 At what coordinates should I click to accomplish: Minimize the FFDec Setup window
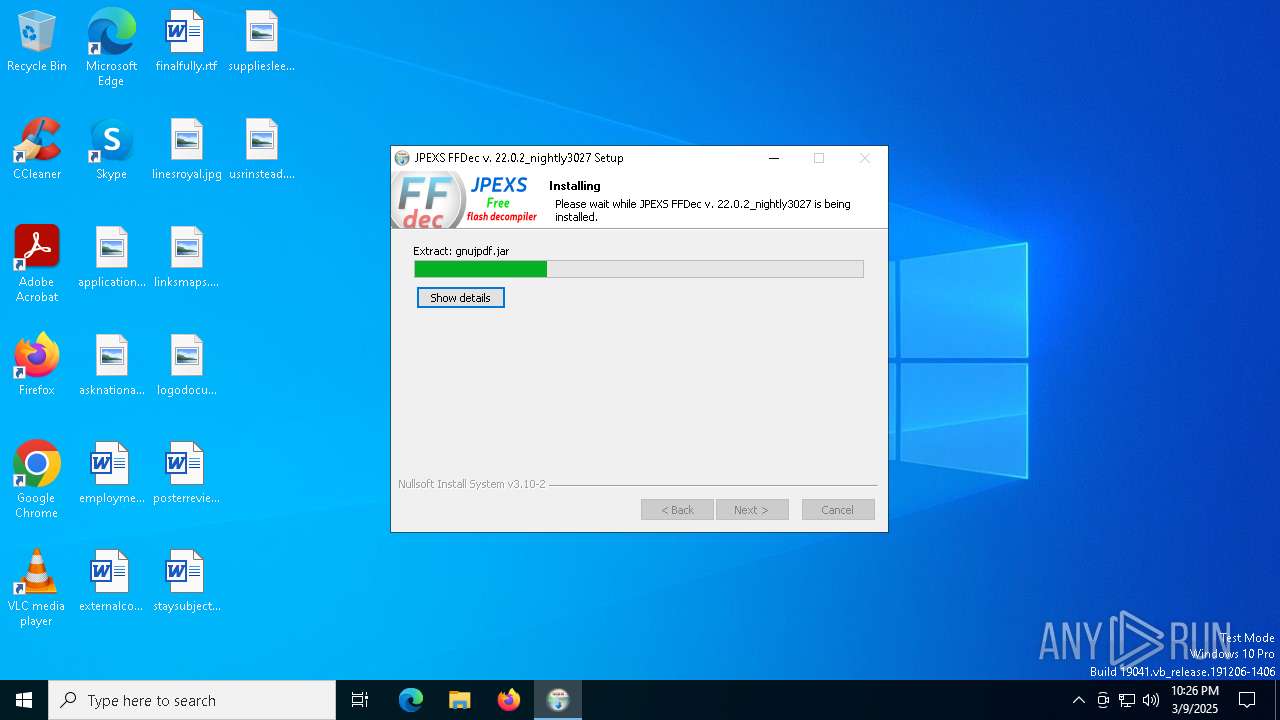(774, 158)
